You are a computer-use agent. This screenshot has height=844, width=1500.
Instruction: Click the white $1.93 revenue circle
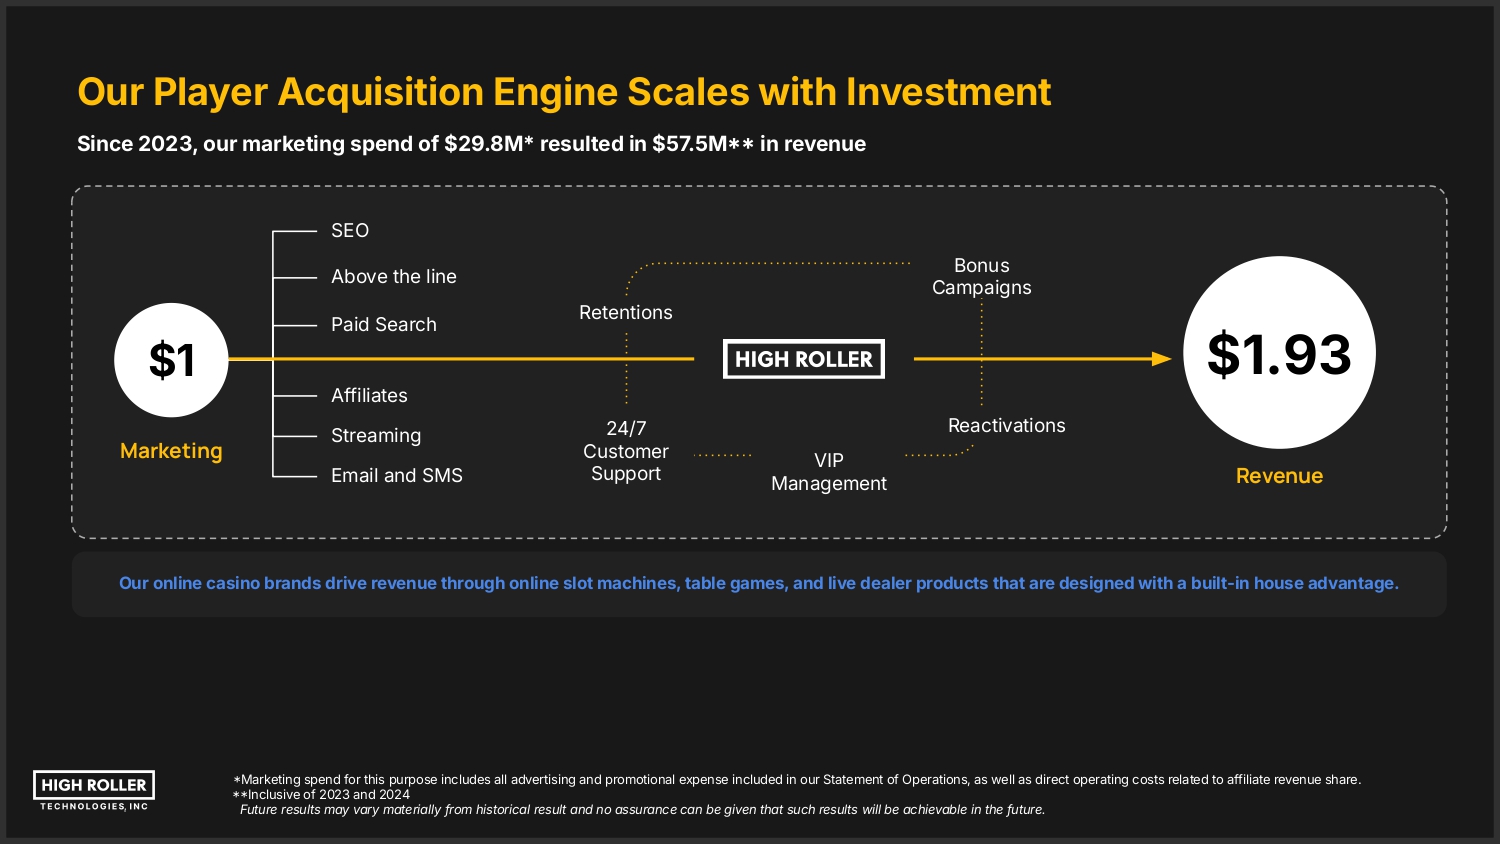click(1279, 353)
